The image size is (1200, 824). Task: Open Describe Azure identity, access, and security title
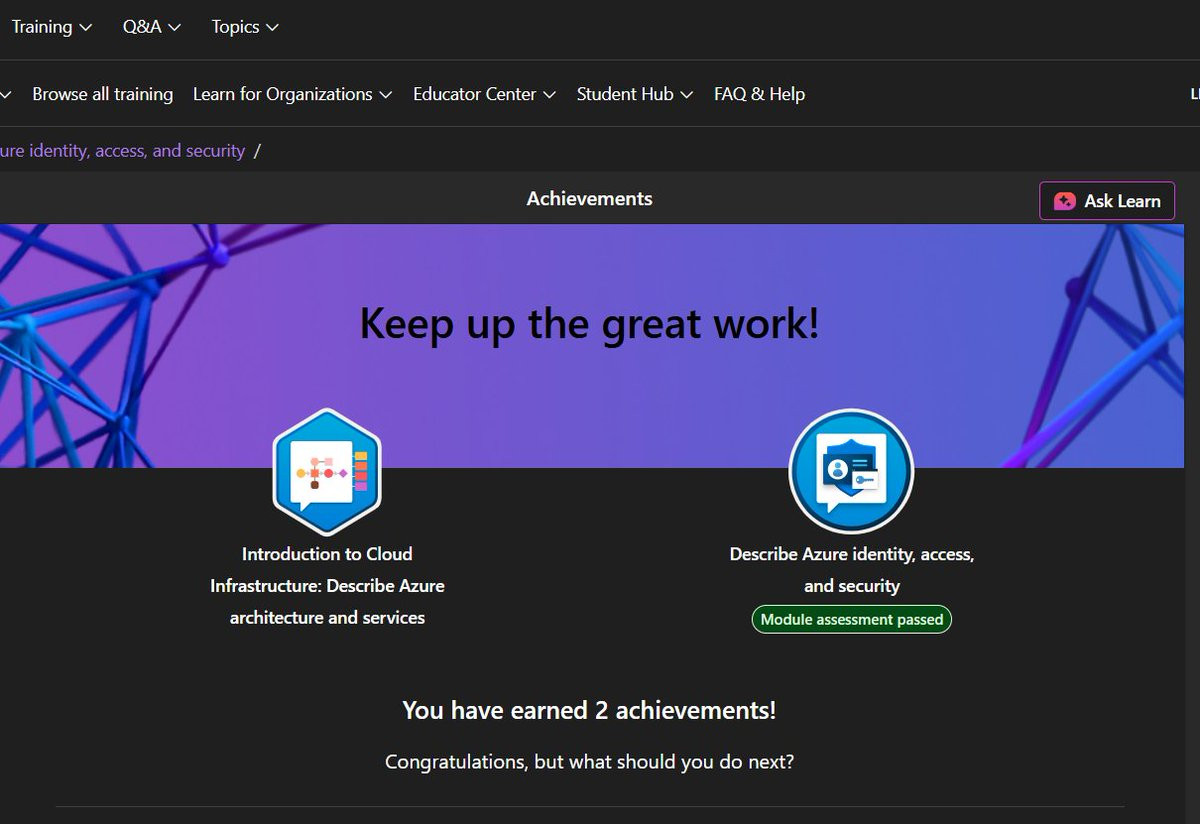[x=852, y=570]
